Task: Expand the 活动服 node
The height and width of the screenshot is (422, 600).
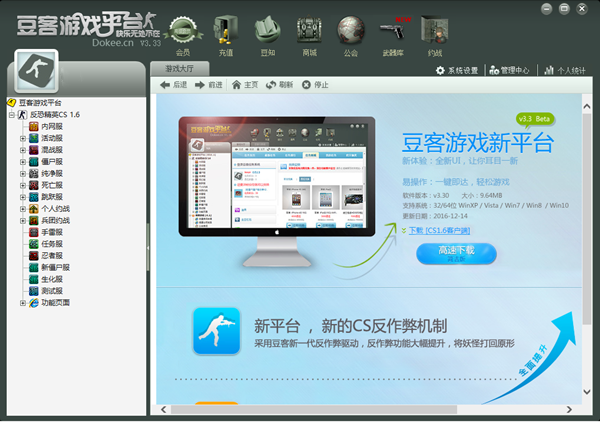Action: tap(23, 138)
